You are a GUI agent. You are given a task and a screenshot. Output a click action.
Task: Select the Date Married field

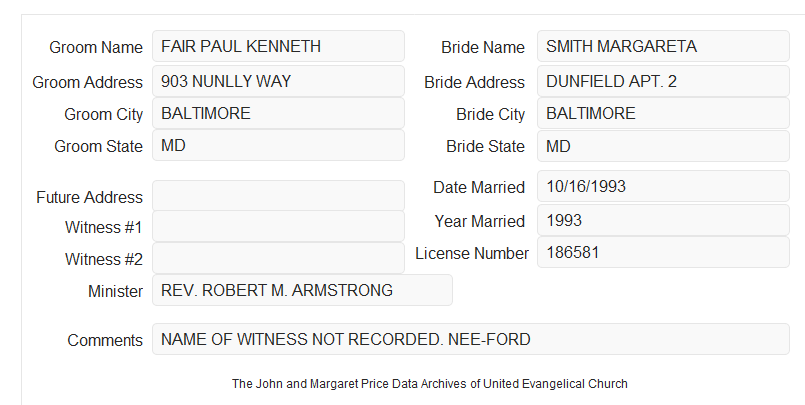(663, 186)
